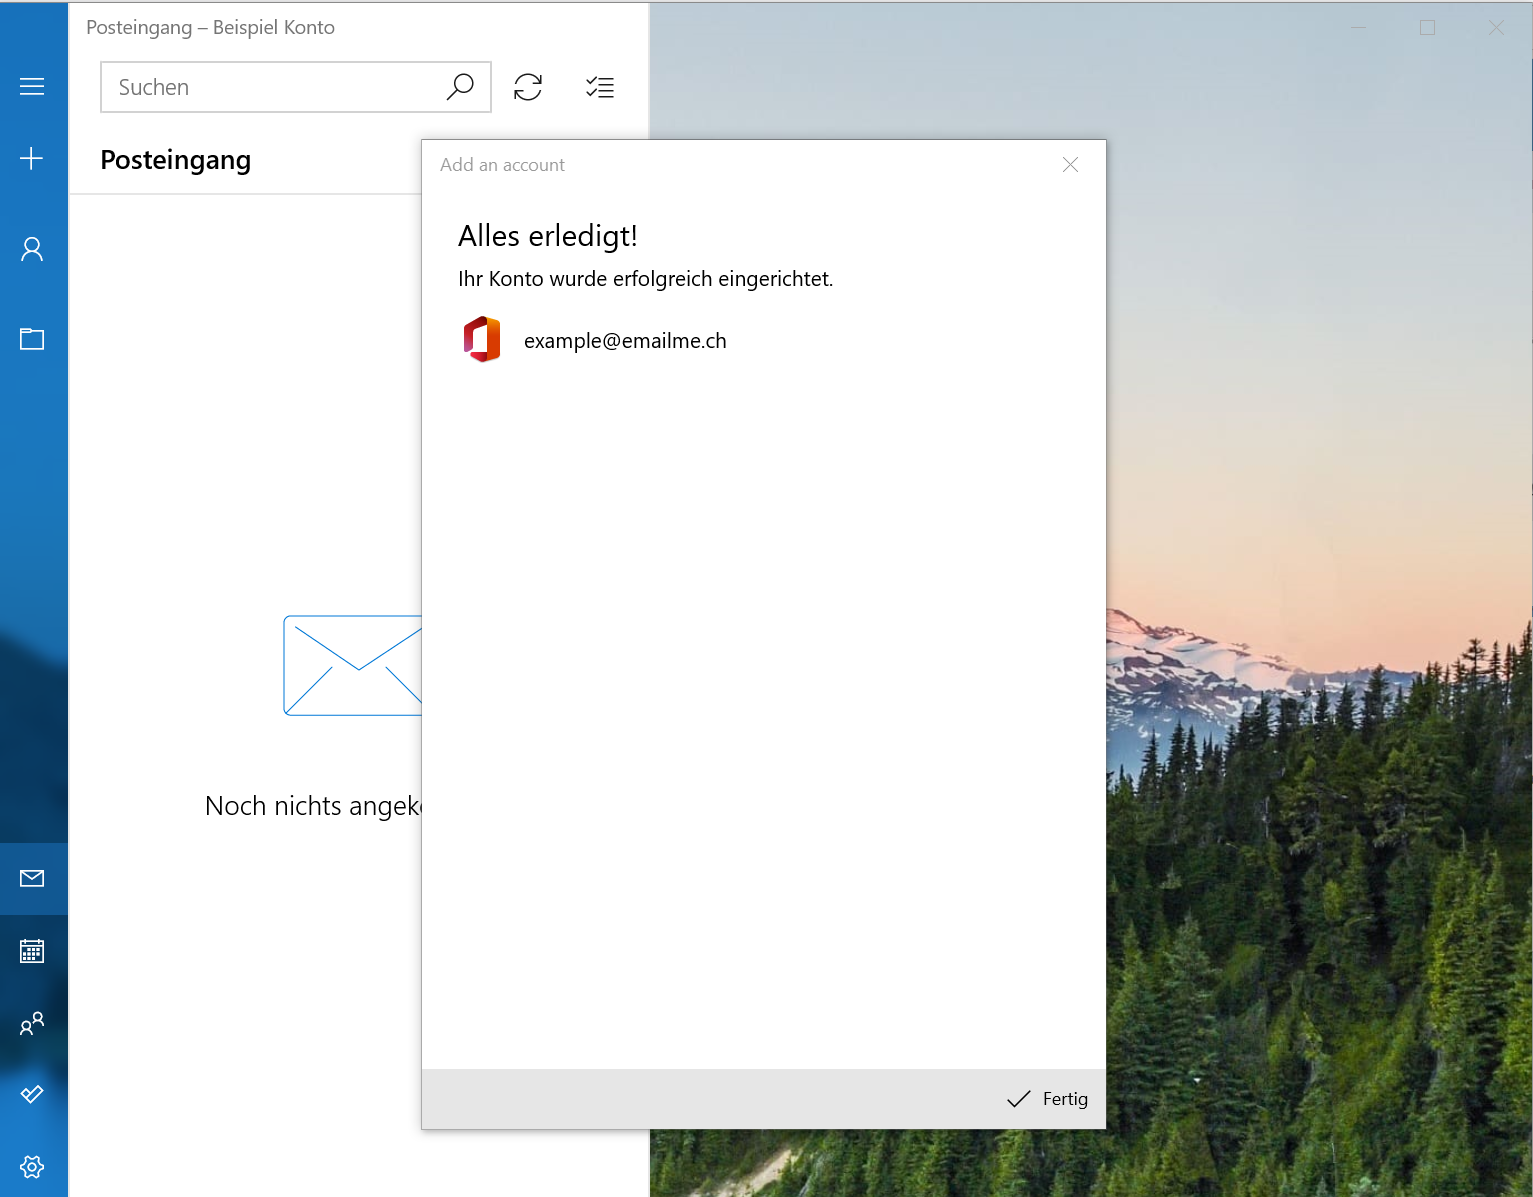Click the Posteingang folder heading
Viewport: 1533px width, 1197px height.
[x=176, y=160]
